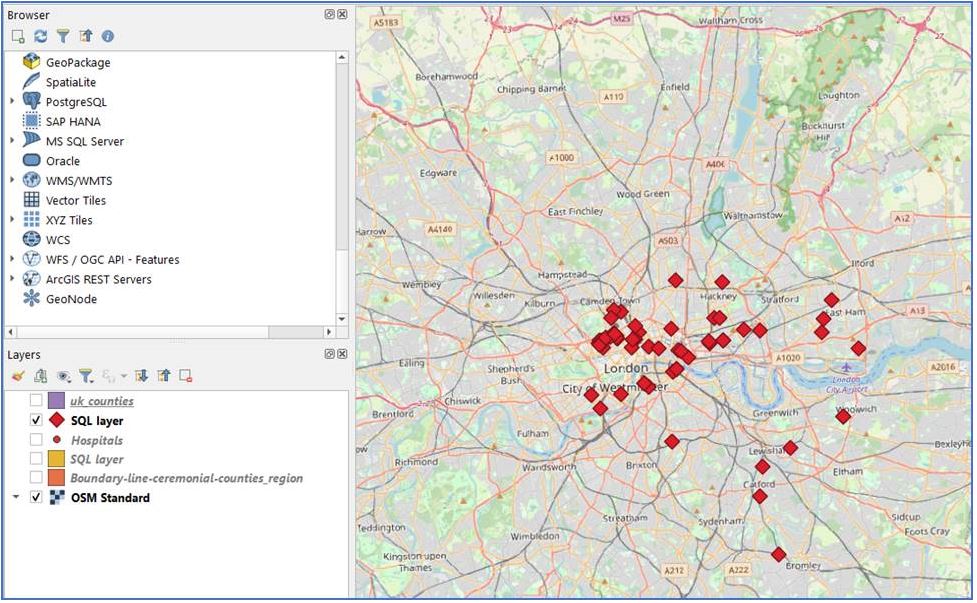Select the OSM Standard layer name

(110, 498)
